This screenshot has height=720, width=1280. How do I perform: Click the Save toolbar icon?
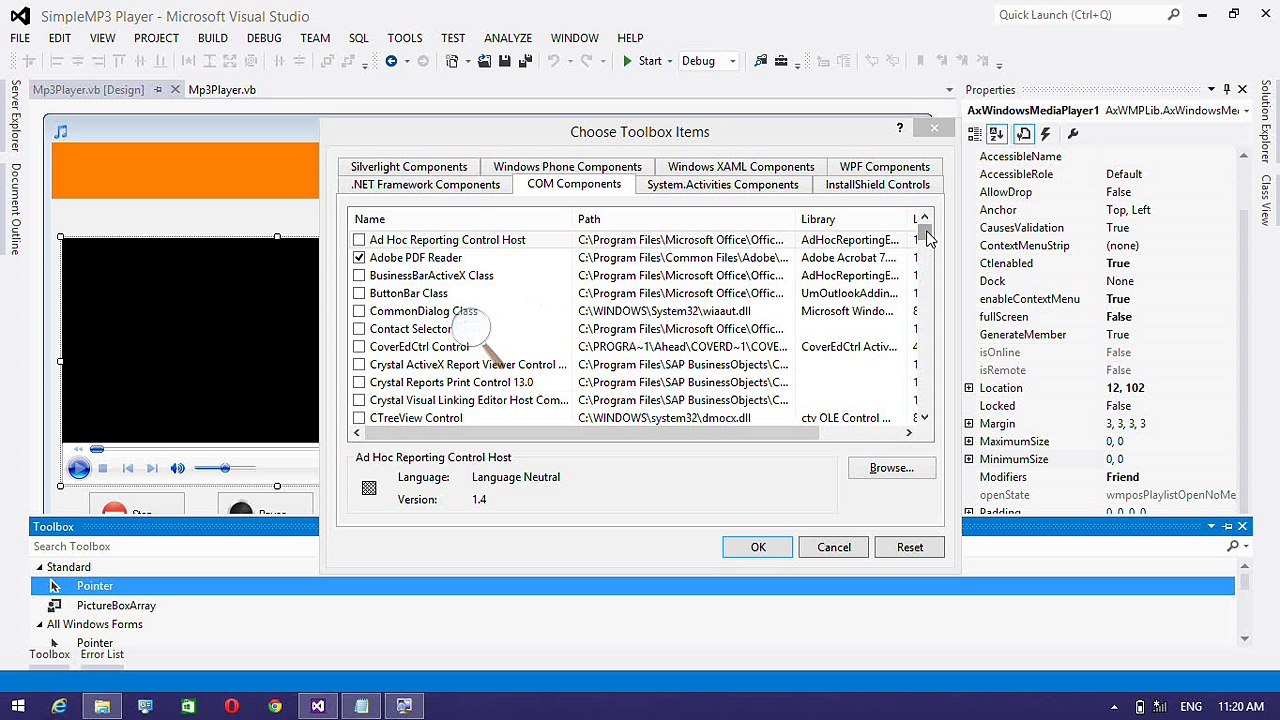pyautogui.click(x=505, y=61)
